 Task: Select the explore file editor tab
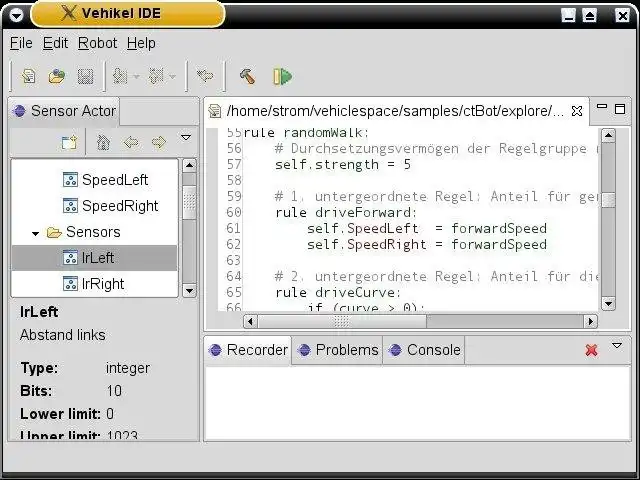click(396, 111)
